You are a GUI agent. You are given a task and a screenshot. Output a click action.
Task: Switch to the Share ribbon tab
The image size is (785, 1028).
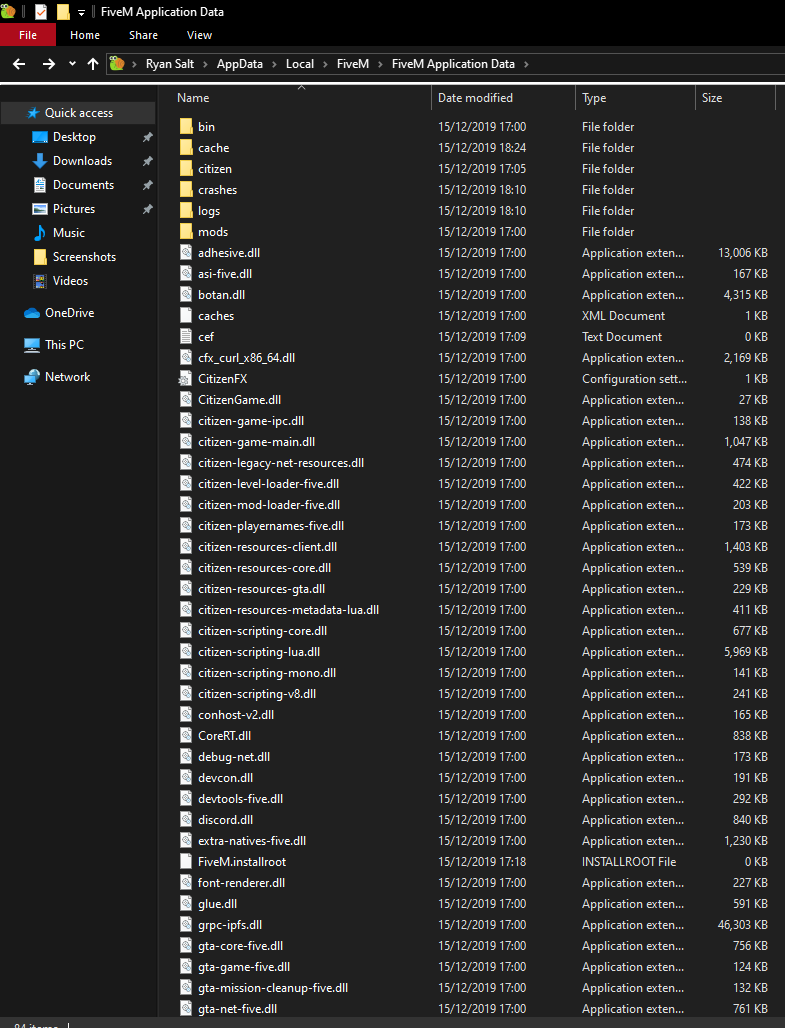pos(143,35)
